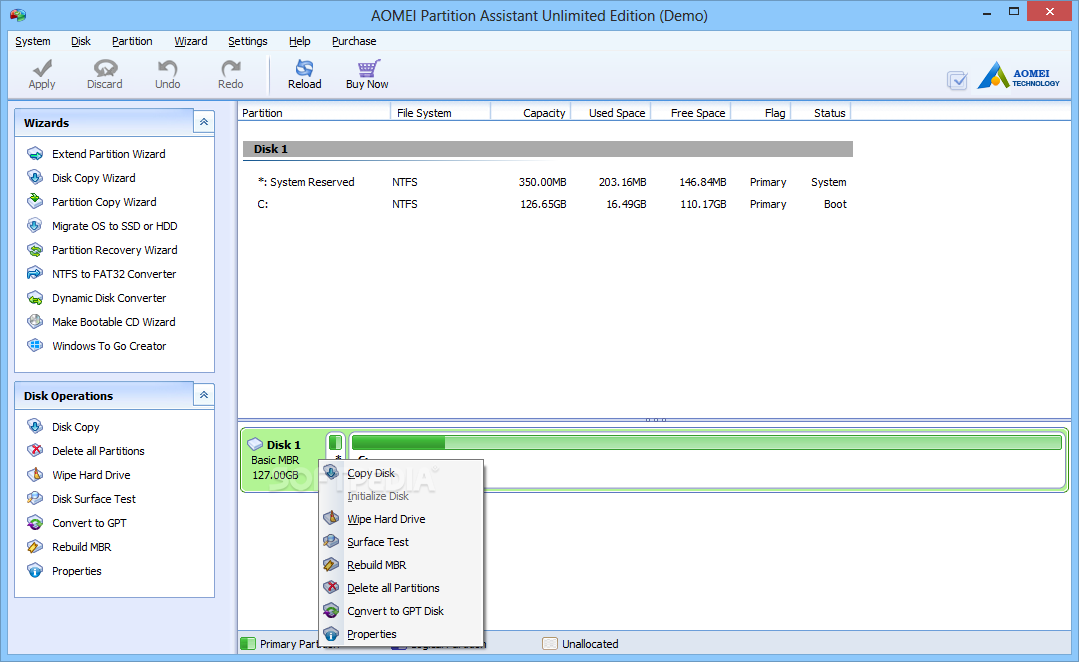Click Convert to GPT sidebar icon

coord(35,523)
